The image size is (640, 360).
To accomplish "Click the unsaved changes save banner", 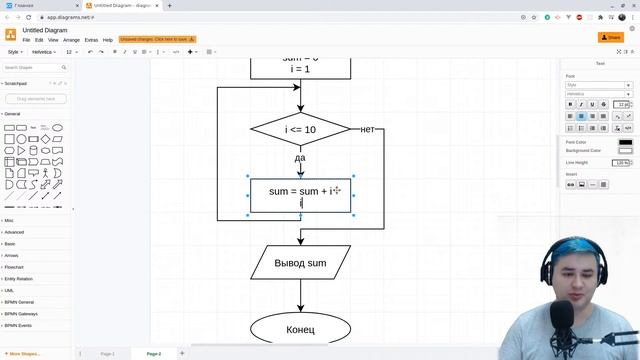I will pyautogui.click(x=158, y=39).
